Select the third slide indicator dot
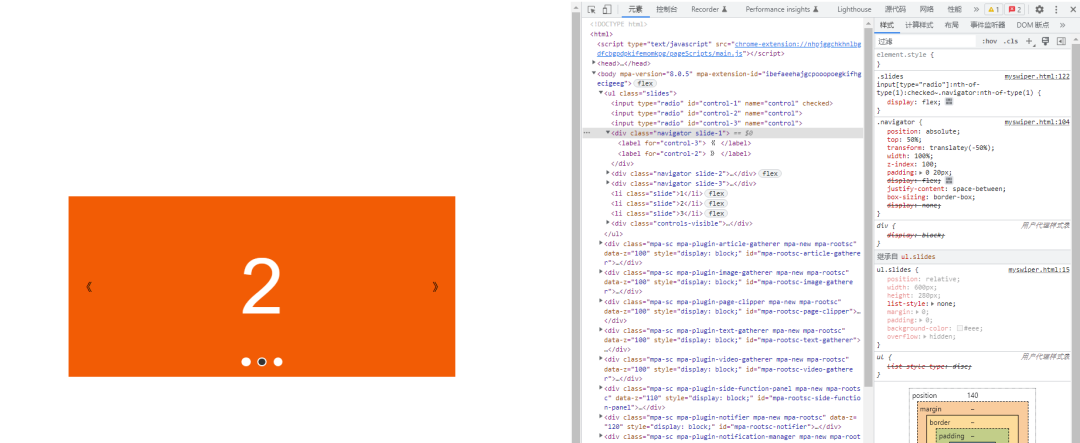 [x=278, y=362]
